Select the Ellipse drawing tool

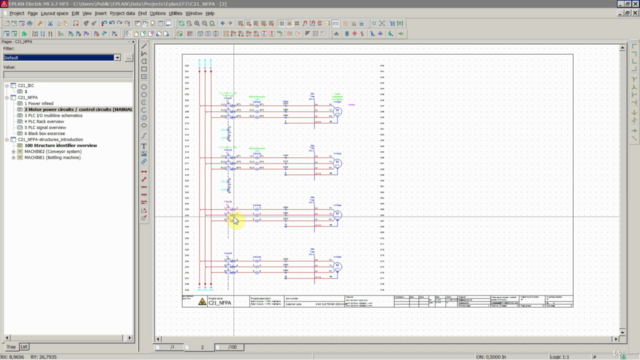click(144, 125)
